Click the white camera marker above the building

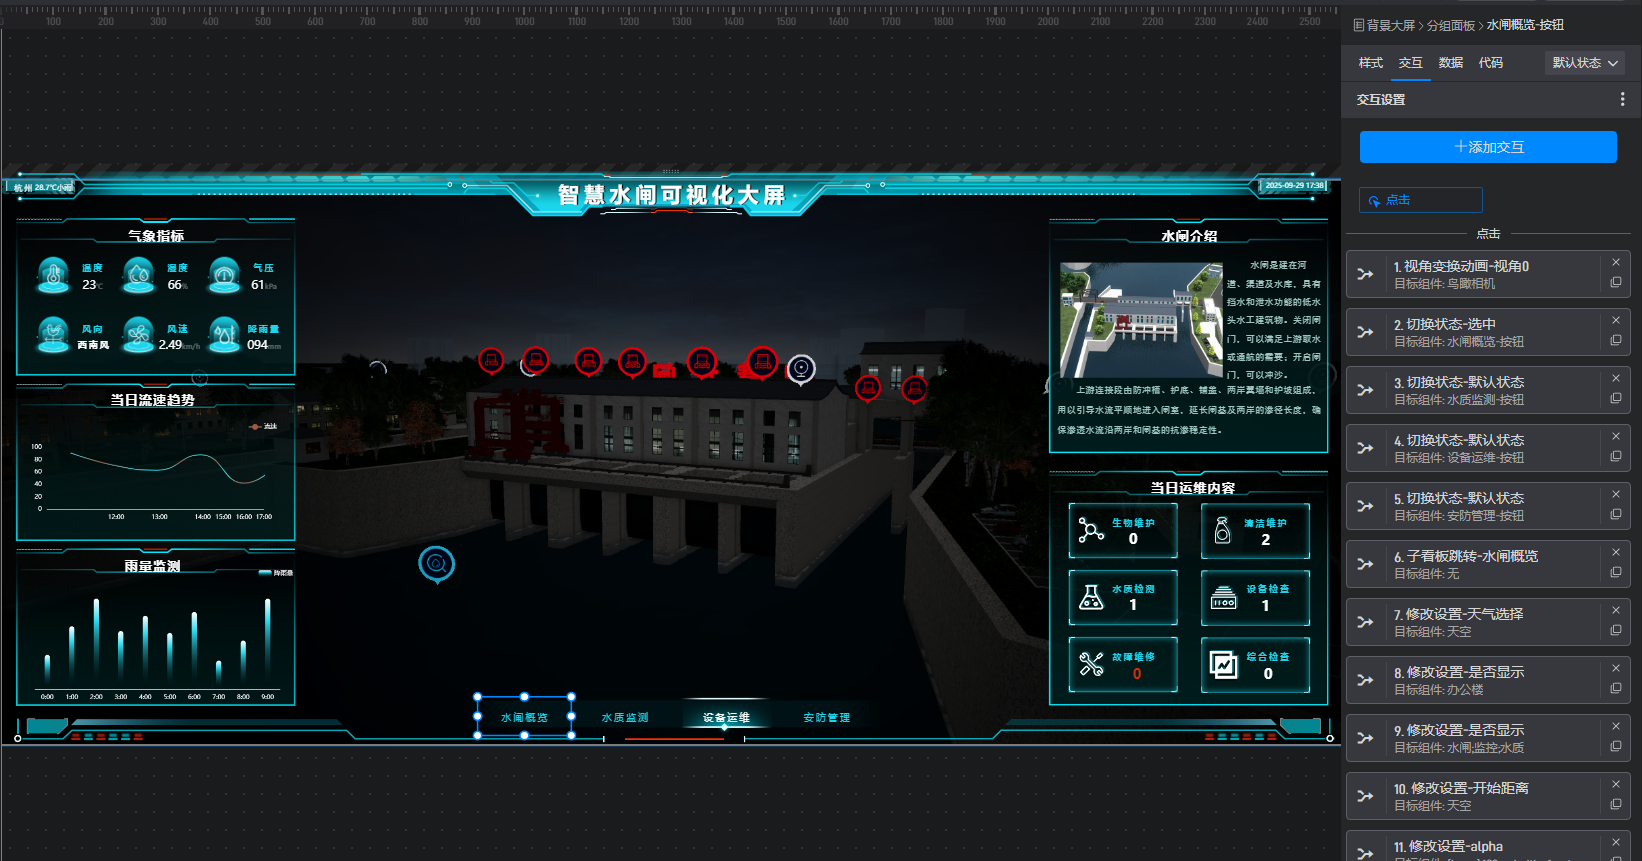pos(800,369)
